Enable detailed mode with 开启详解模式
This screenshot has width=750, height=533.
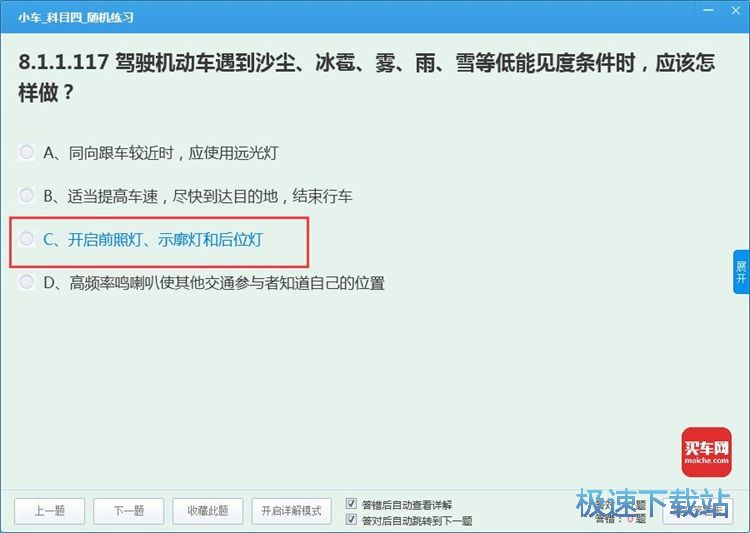[291, 511]
